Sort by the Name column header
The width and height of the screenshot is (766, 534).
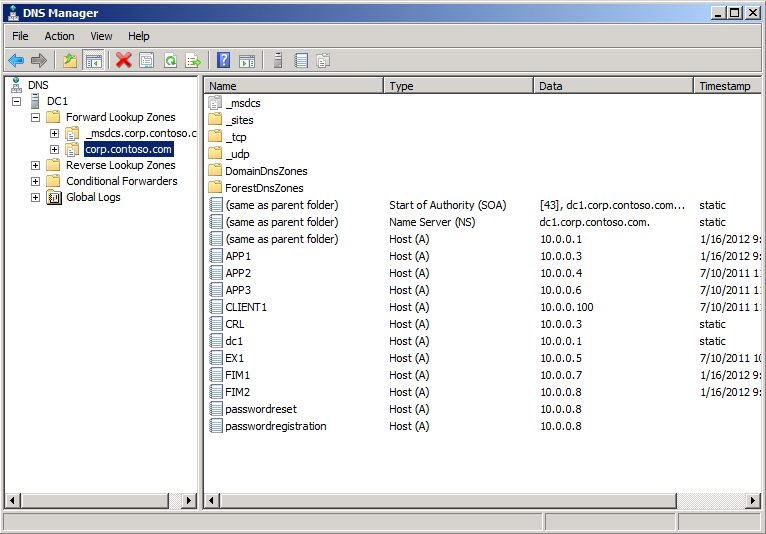click(x=294, y=86)
